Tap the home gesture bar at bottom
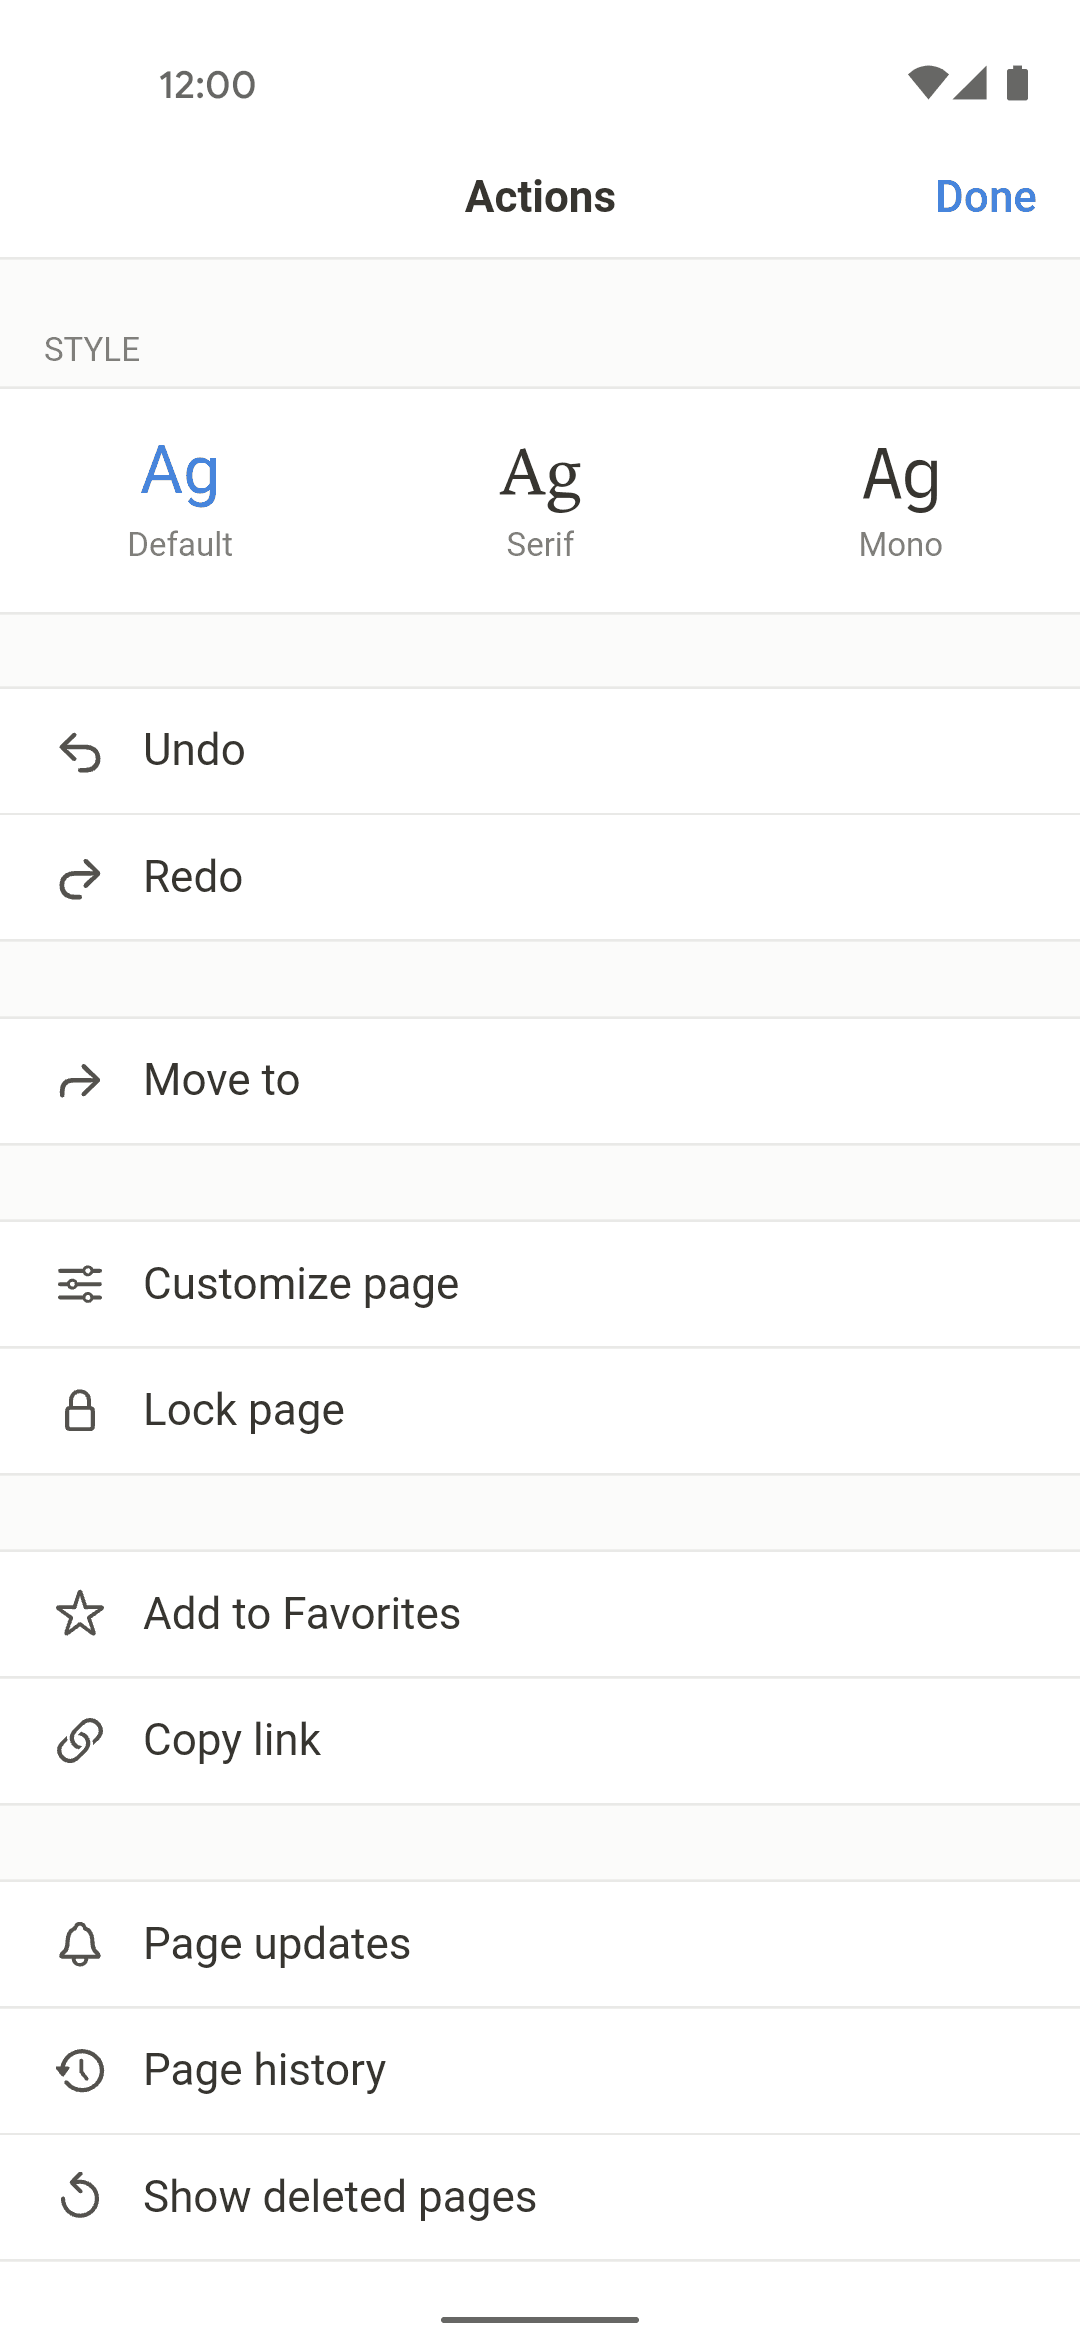The width and height of the screenshot is (1080, 2340). (540, 2319)
